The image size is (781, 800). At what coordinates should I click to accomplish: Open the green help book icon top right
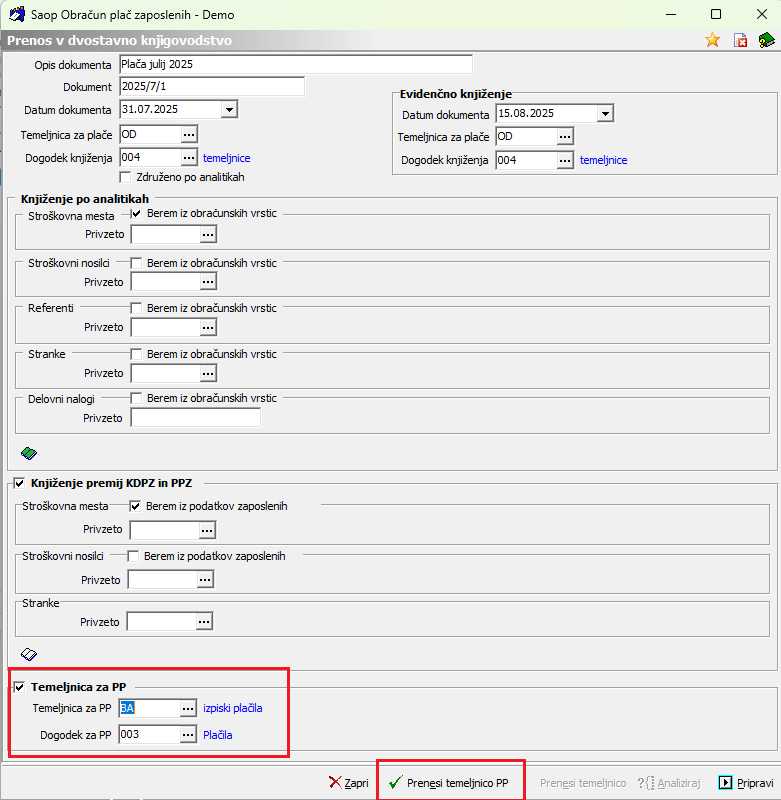(x=766, y=40)
